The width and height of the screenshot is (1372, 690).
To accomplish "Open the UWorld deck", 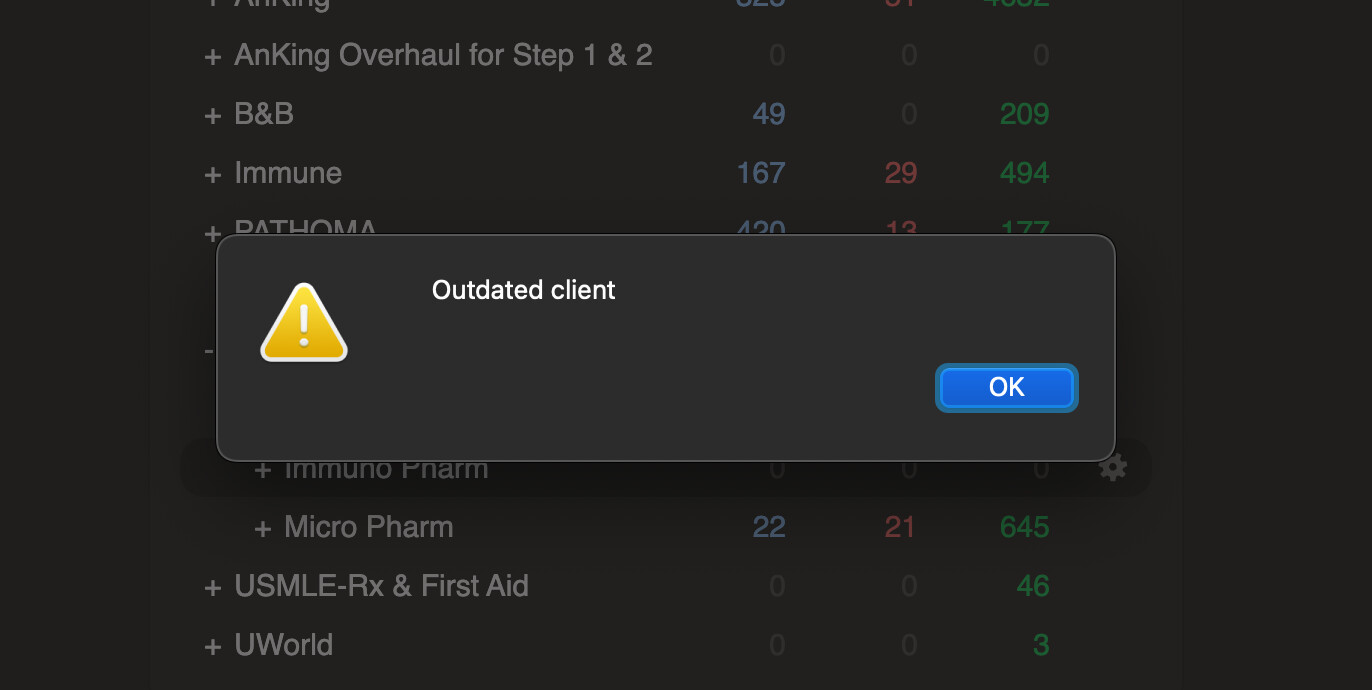I will (x=284, y=645).
